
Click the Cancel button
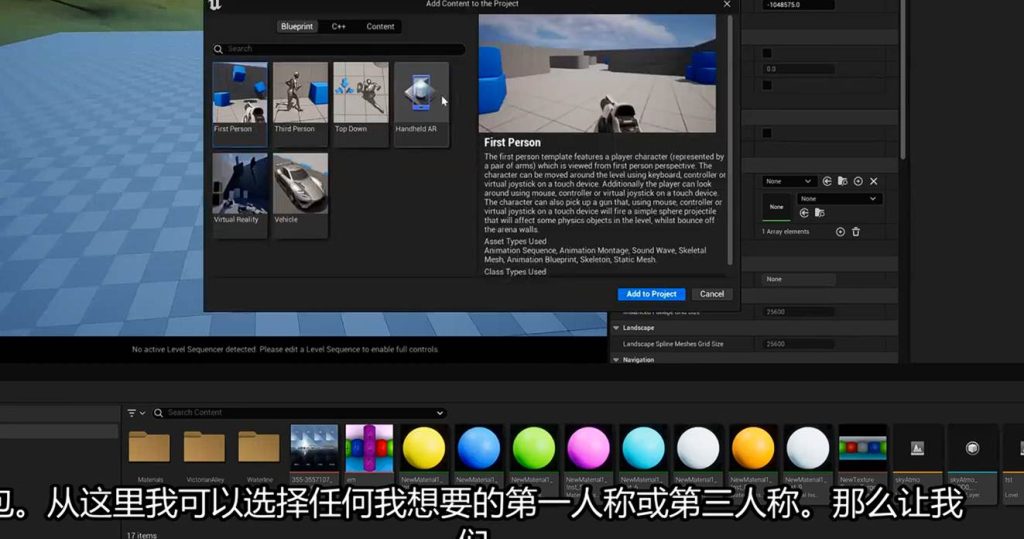(x=712, y=294)
